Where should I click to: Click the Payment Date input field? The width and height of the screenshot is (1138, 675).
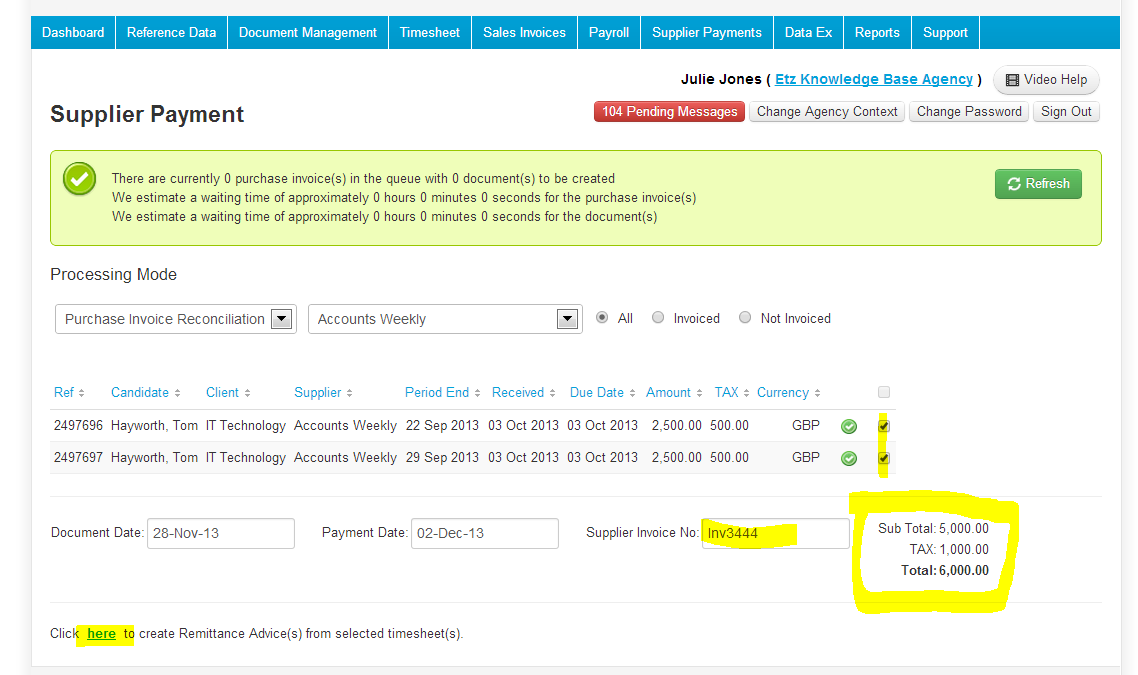[485, 533]
